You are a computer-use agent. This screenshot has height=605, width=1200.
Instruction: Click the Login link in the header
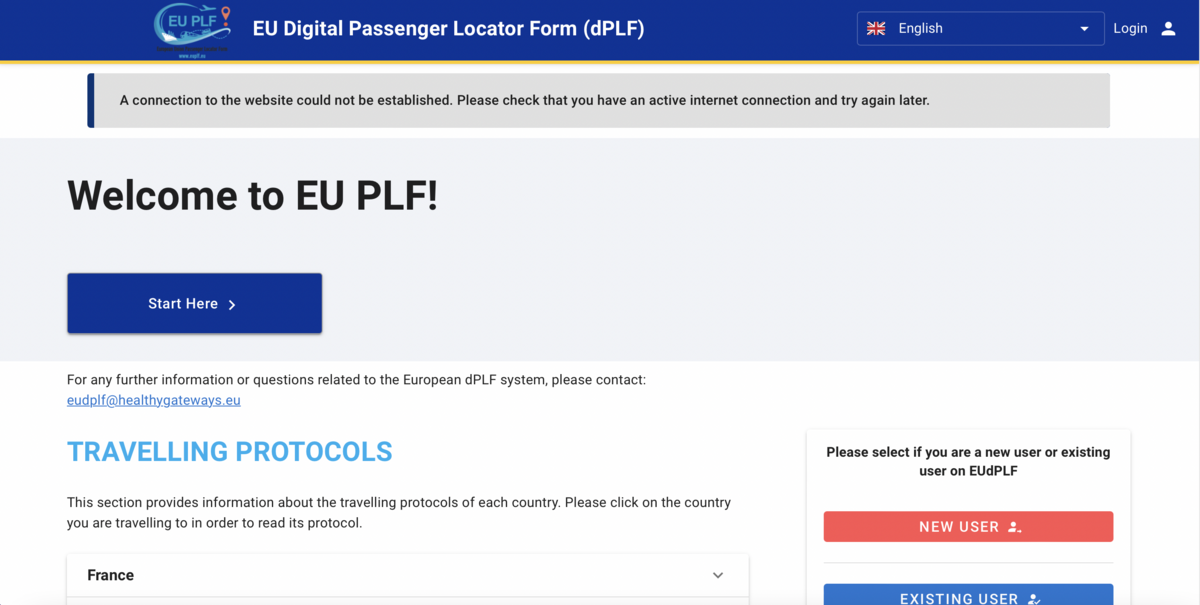click(x=1130, y=28)
